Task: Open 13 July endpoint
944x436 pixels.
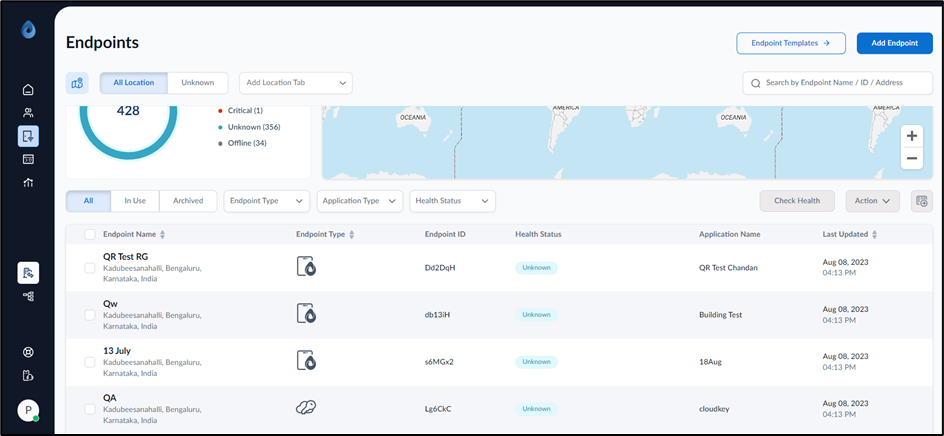Action: tap(117, 350)
